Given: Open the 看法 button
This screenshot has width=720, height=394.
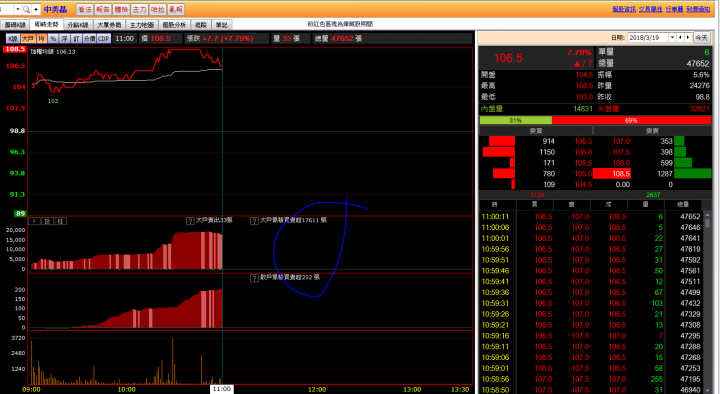Looking at the screenshot, I should coord(84,9).
